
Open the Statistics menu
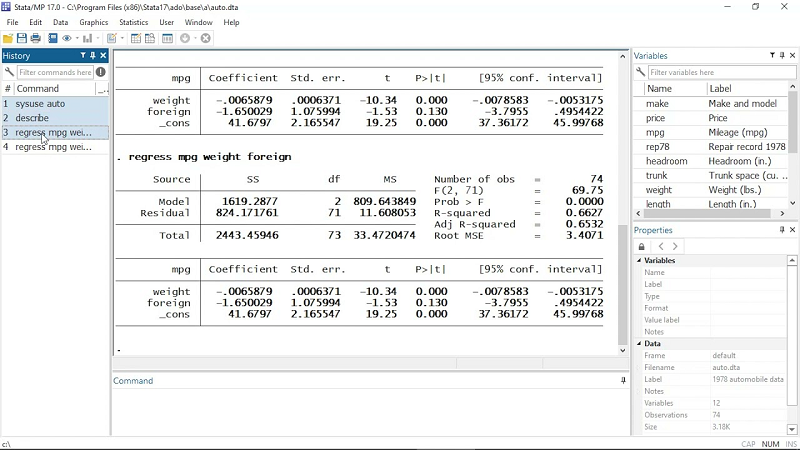[x=133, y=22]
